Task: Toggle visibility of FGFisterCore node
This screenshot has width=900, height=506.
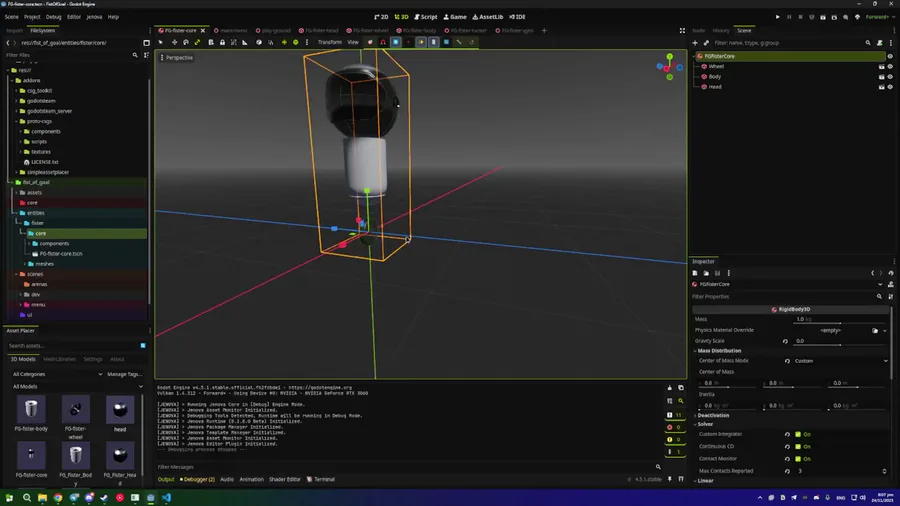Action: point(890,56)
